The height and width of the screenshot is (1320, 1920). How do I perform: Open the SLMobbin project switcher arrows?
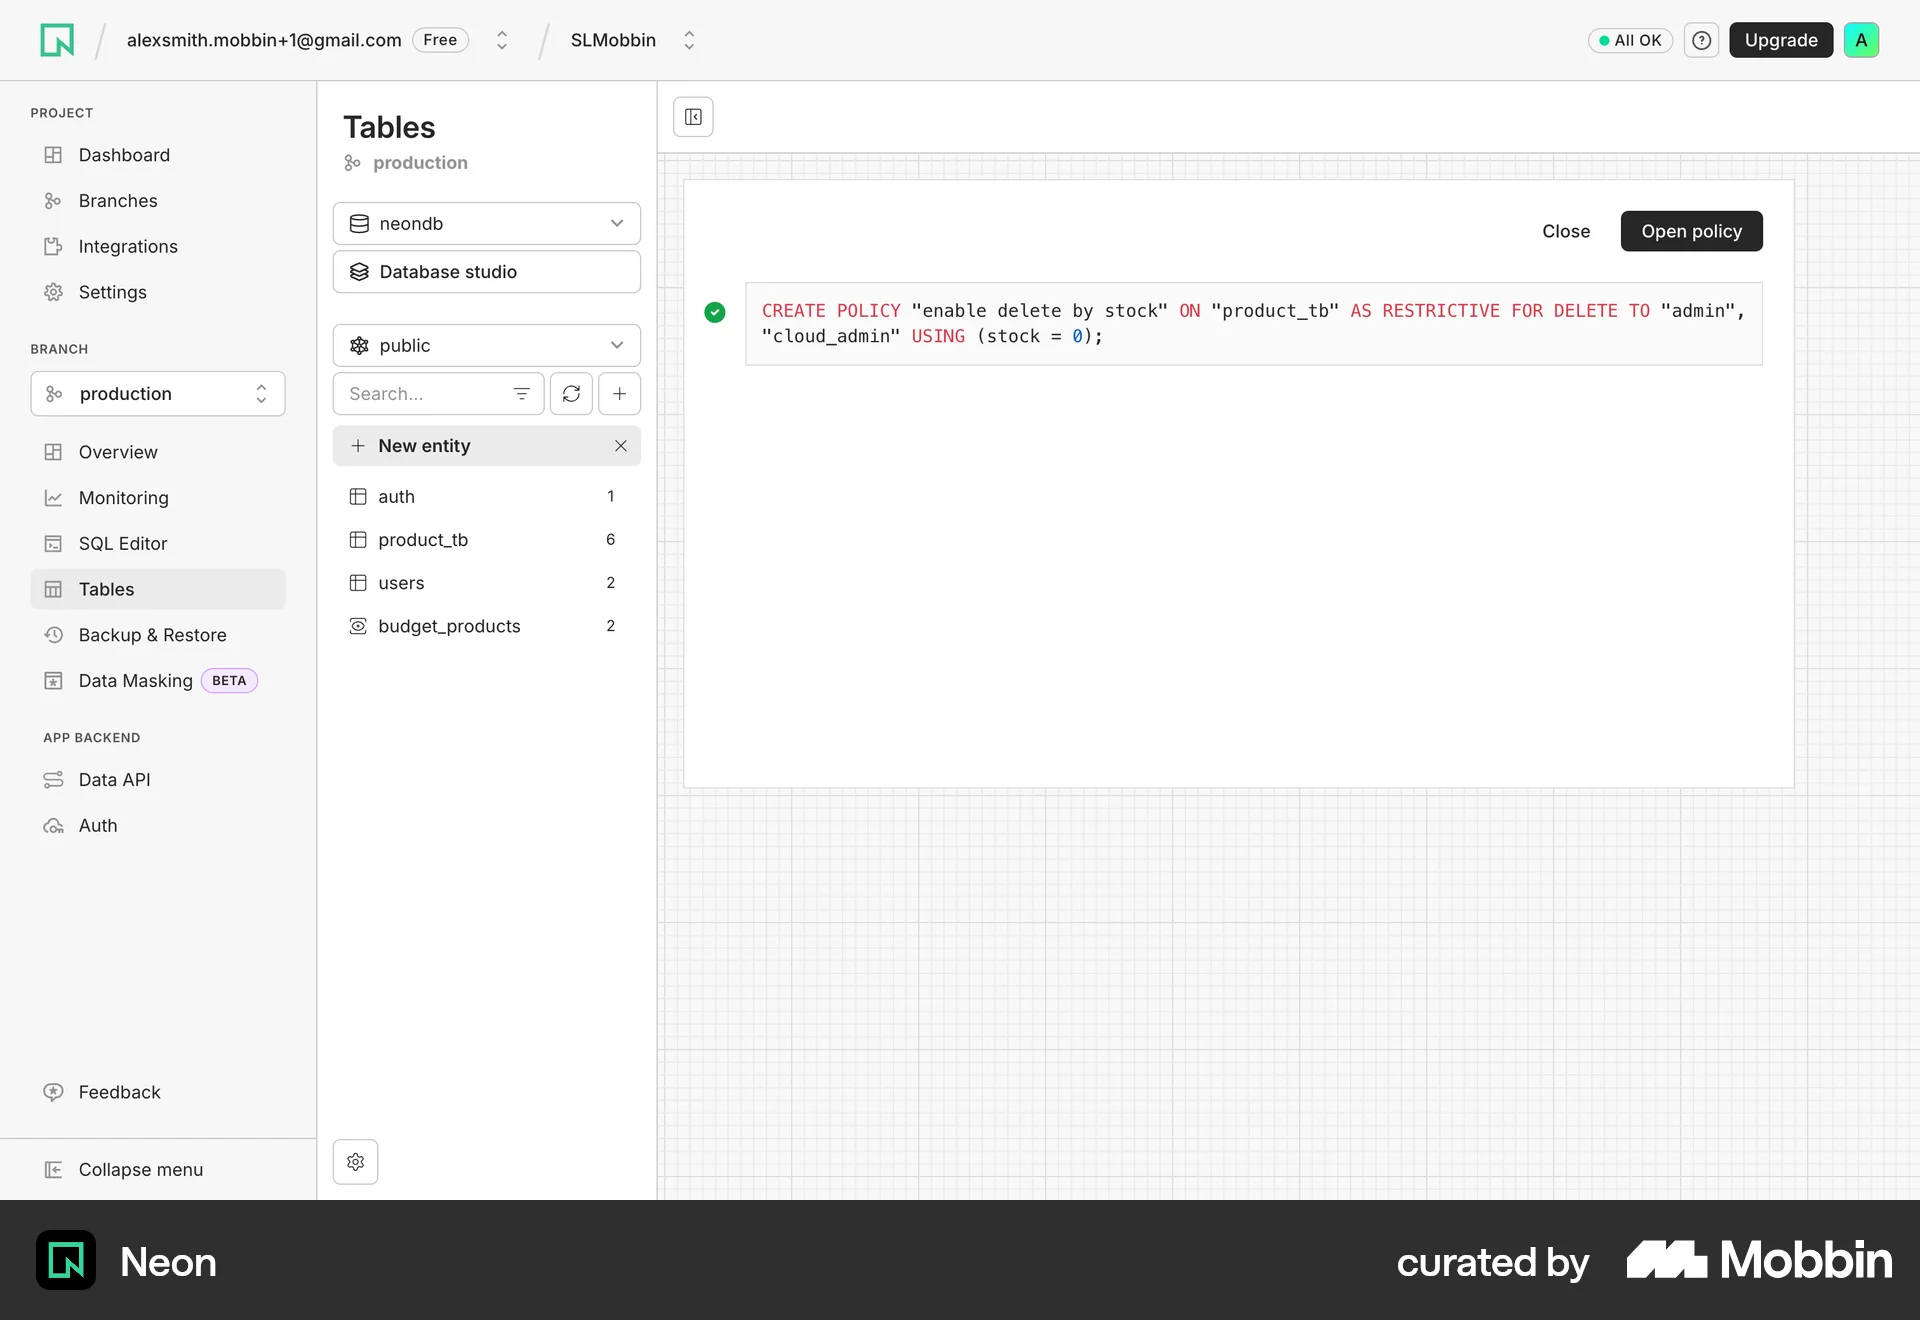pos(689,40)
